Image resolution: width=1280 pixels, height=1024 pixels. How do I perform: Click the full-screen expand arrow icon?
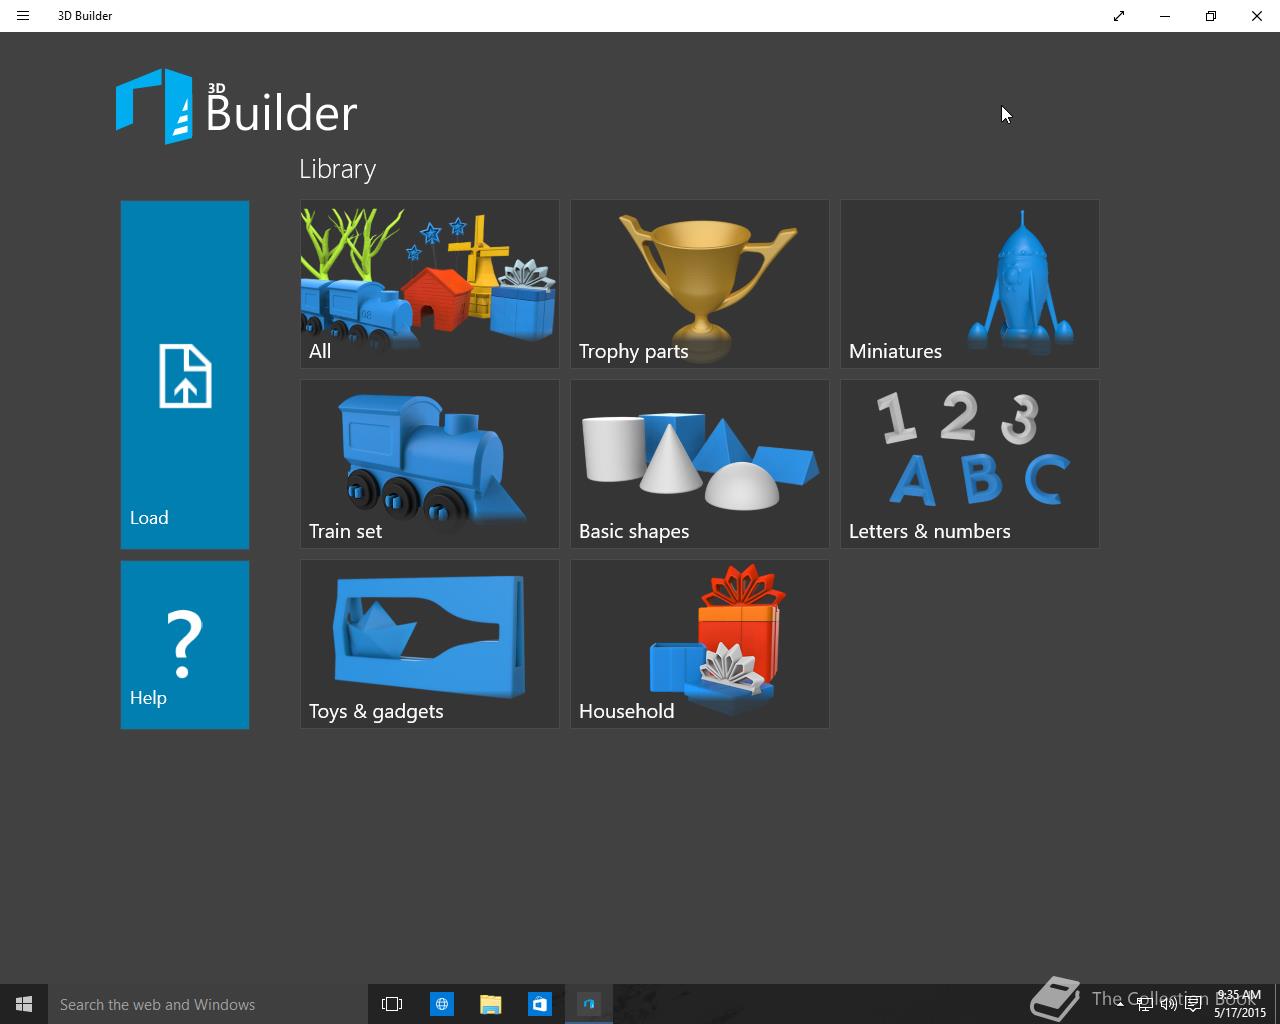click(x=1119, y=16)
